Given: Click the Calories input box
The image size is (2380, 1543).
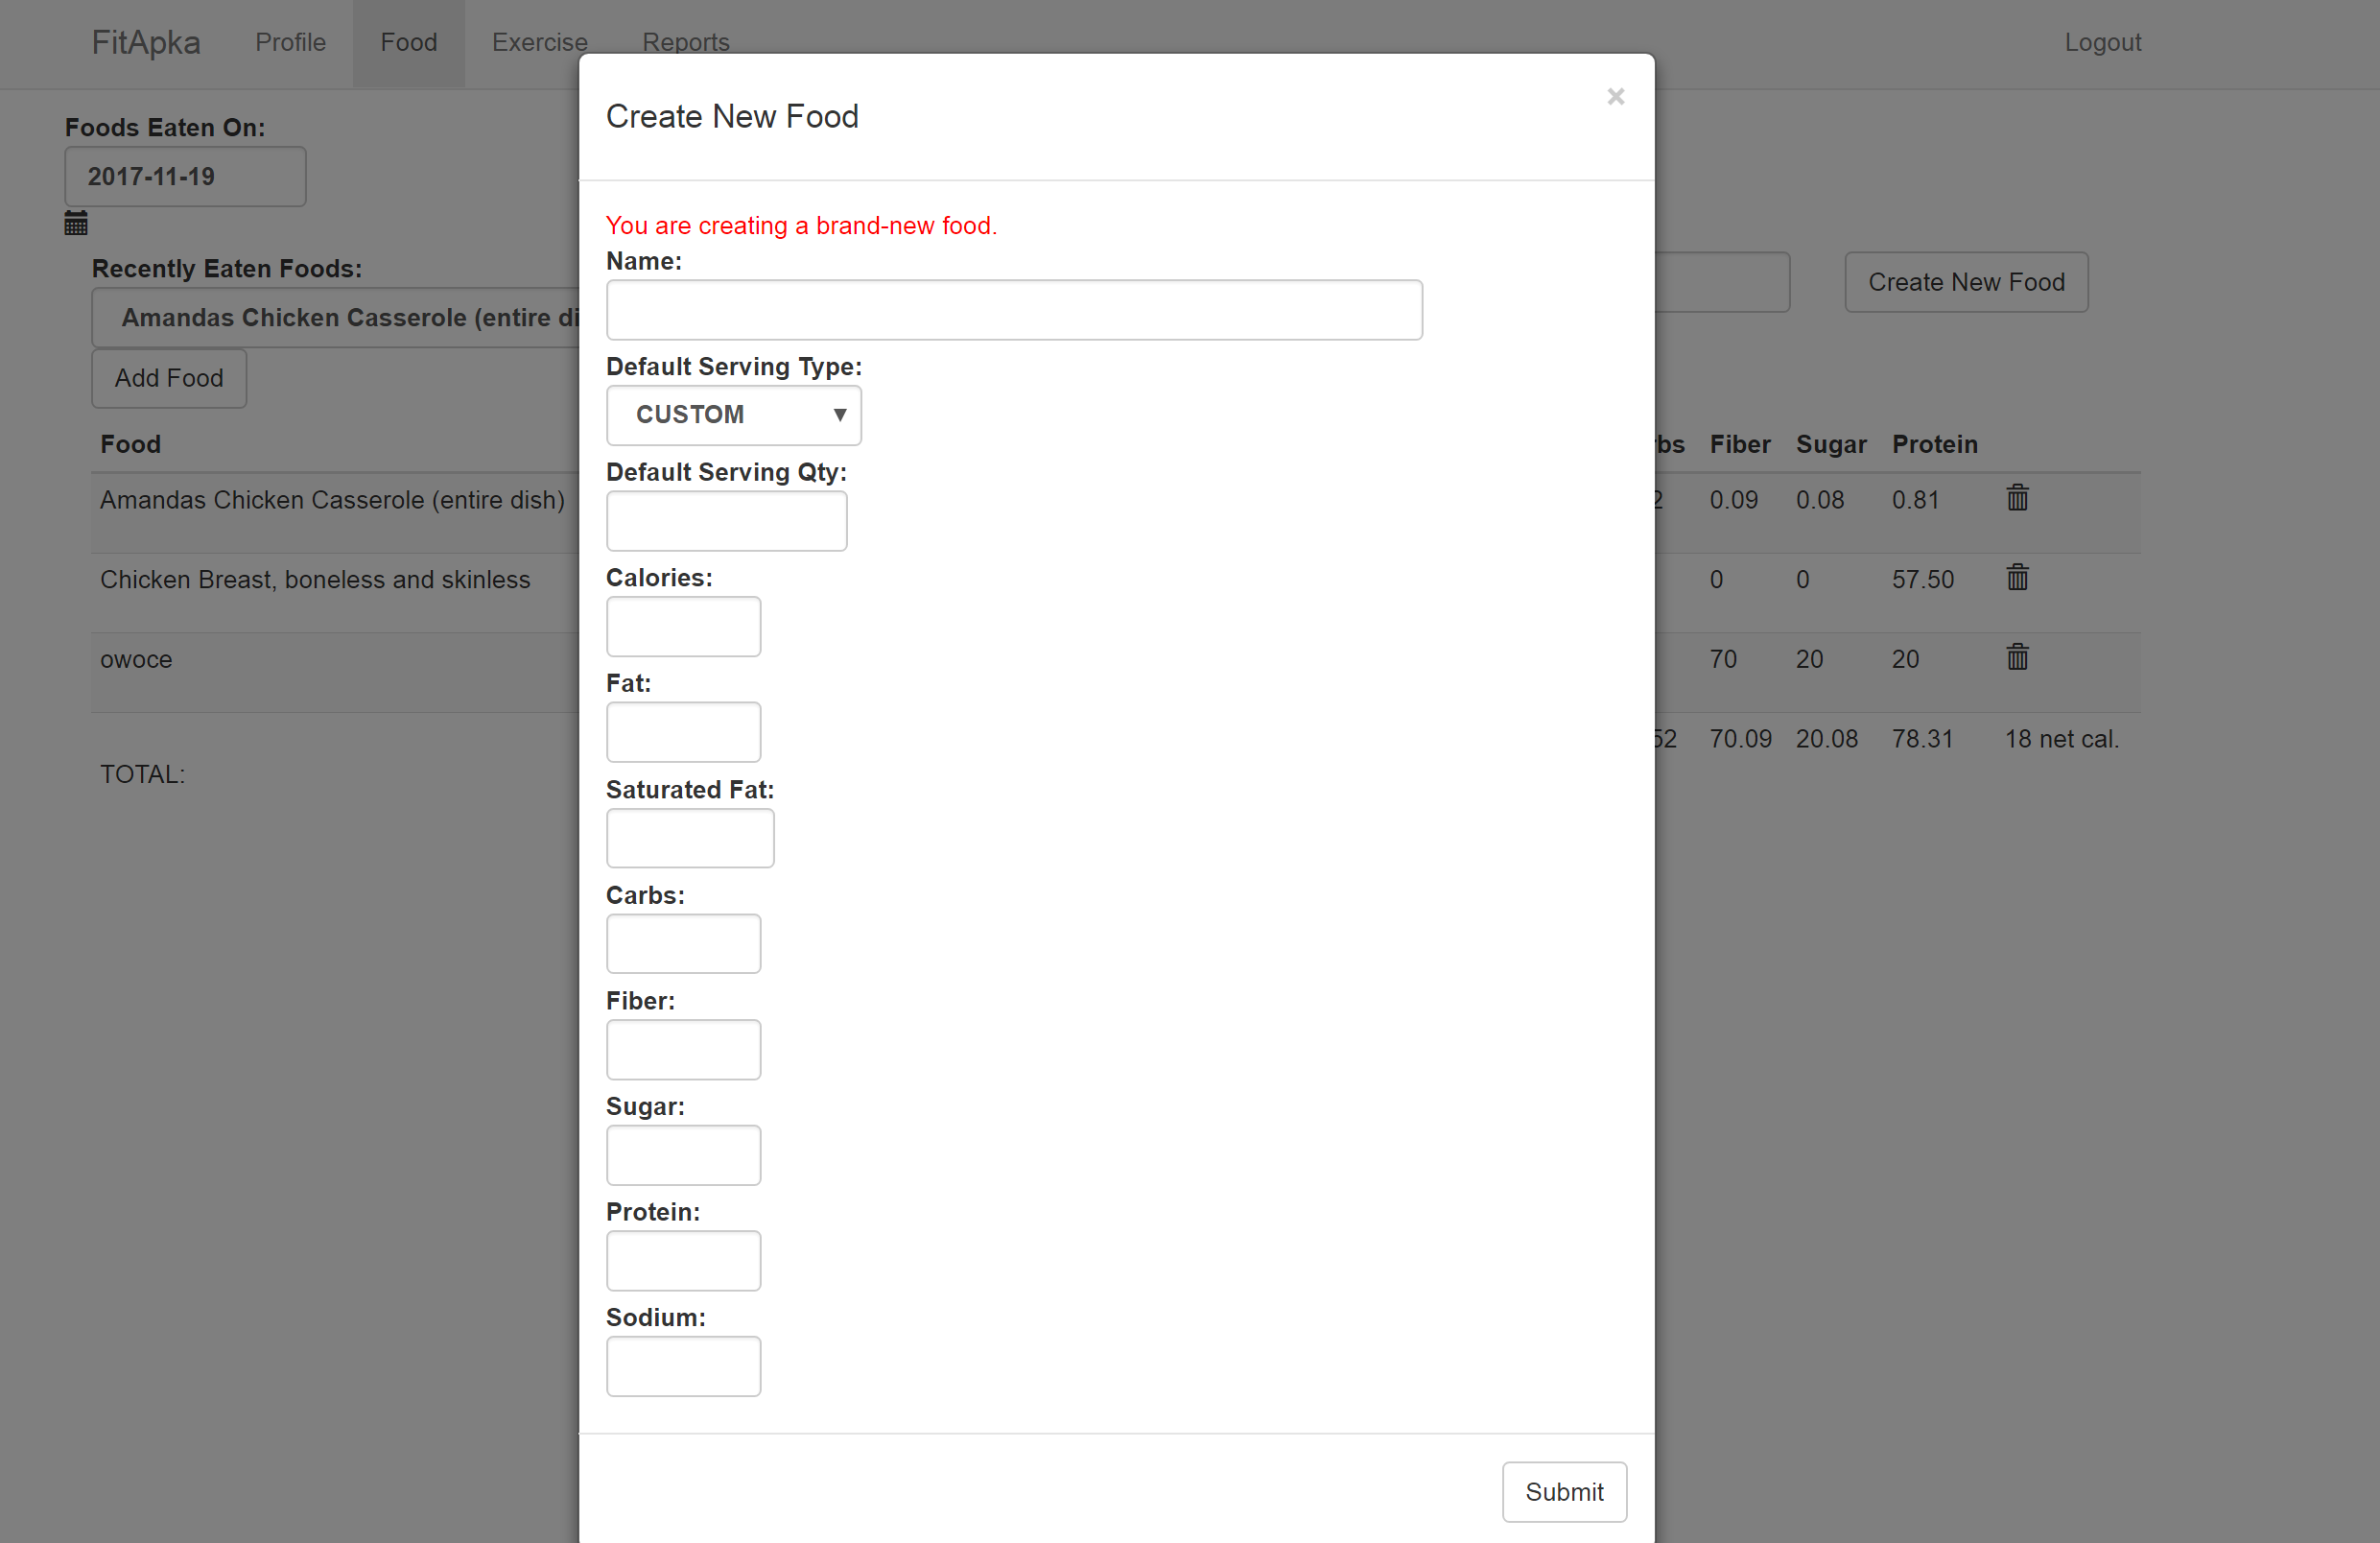Looking at the screenshot, I should [683, 627].
